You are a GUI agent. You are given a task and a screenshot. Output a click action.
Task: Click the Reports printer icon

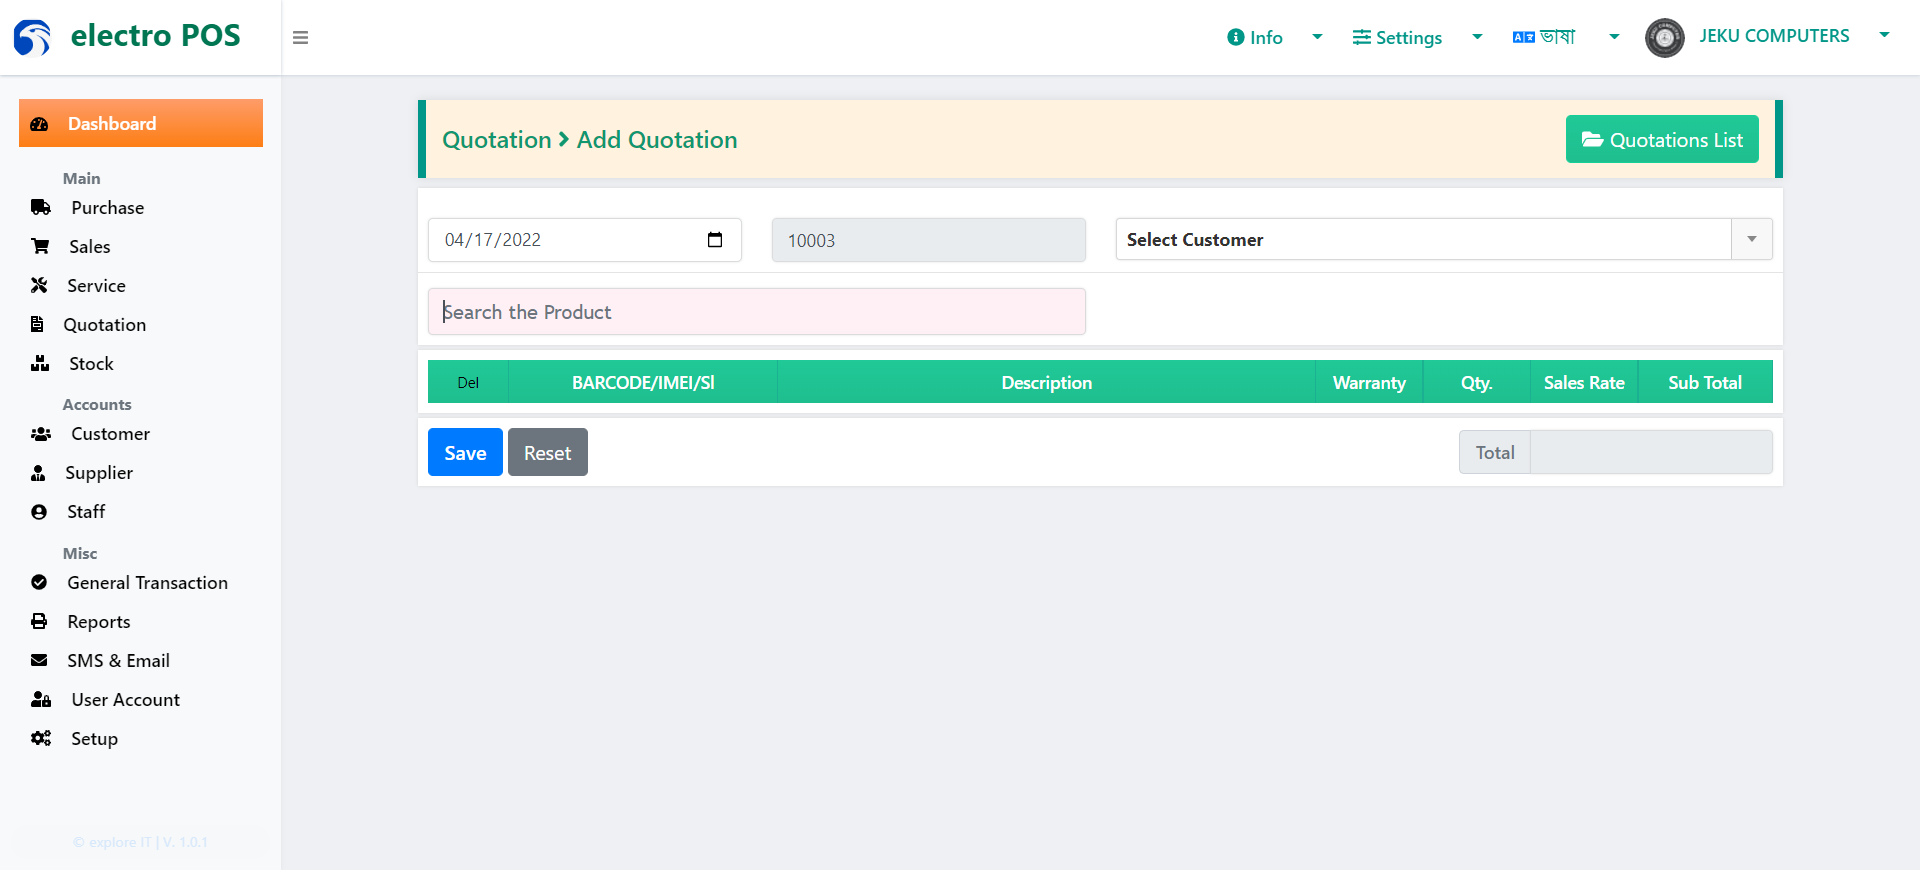pos(39,622)
